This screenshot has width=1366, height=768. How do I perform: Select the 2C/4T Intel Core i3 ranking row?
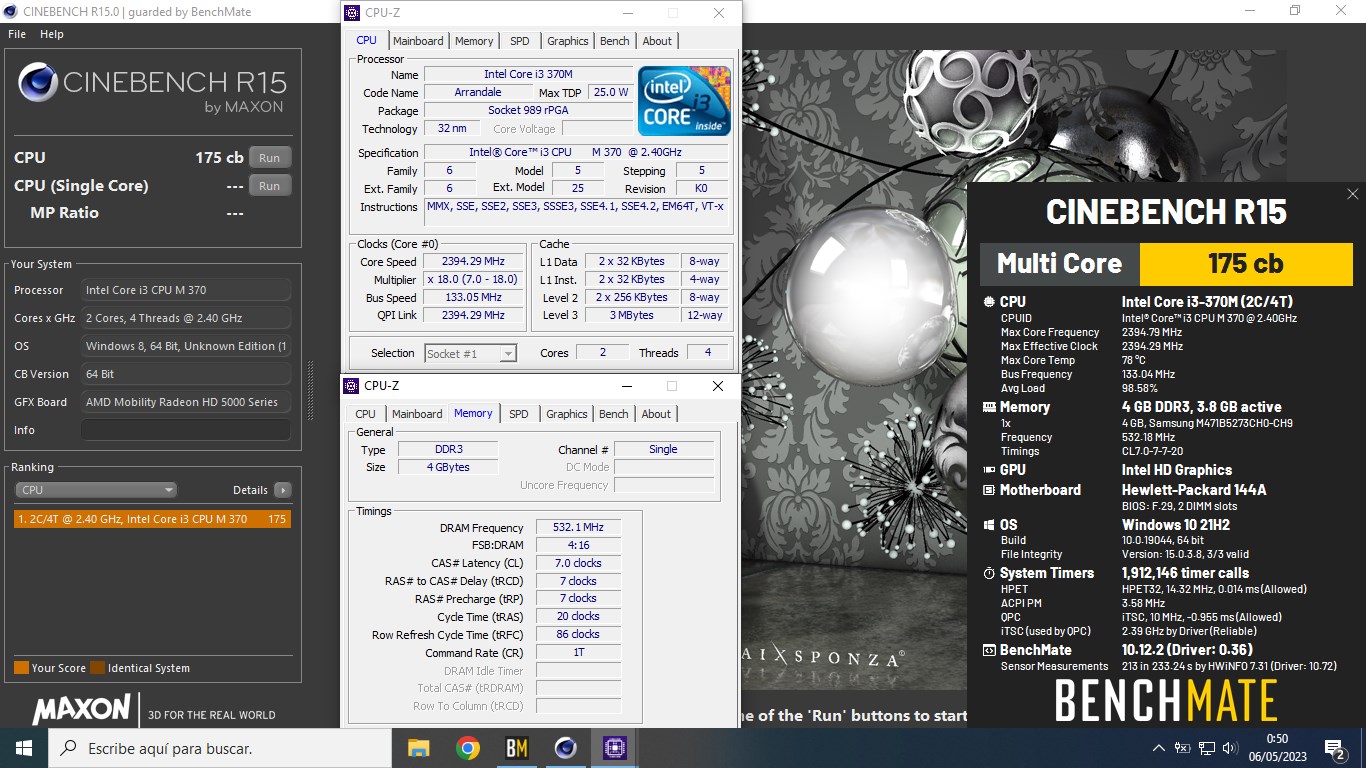tap(152, 519)
